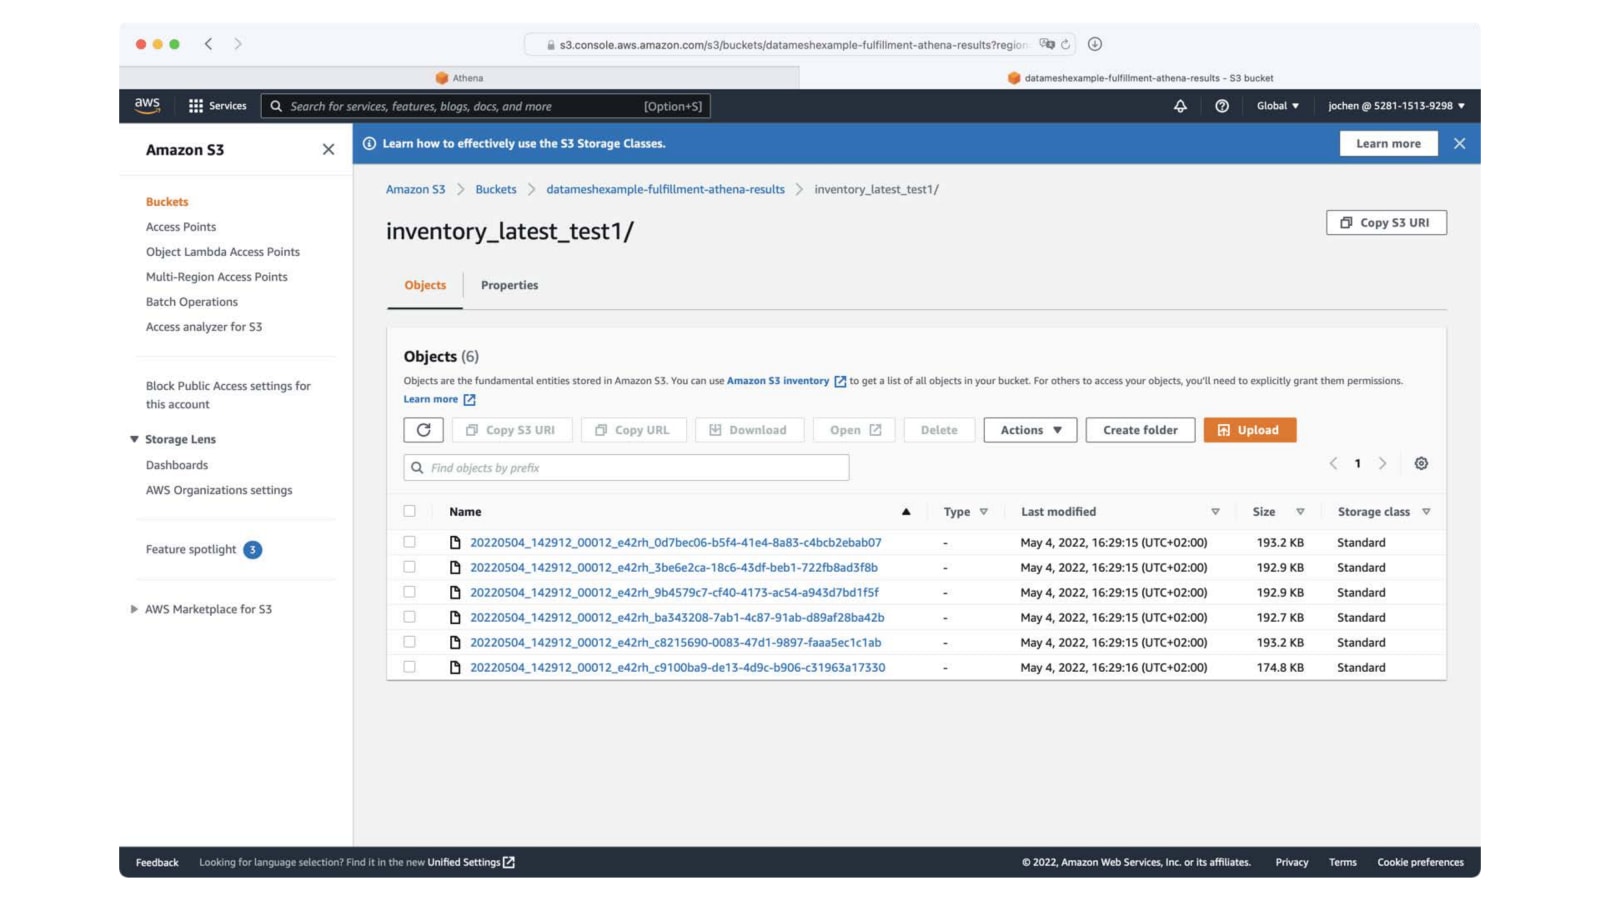Sort by Storage class column arrow
Screen dimensions: 1600x900
tap(1426, 511)
